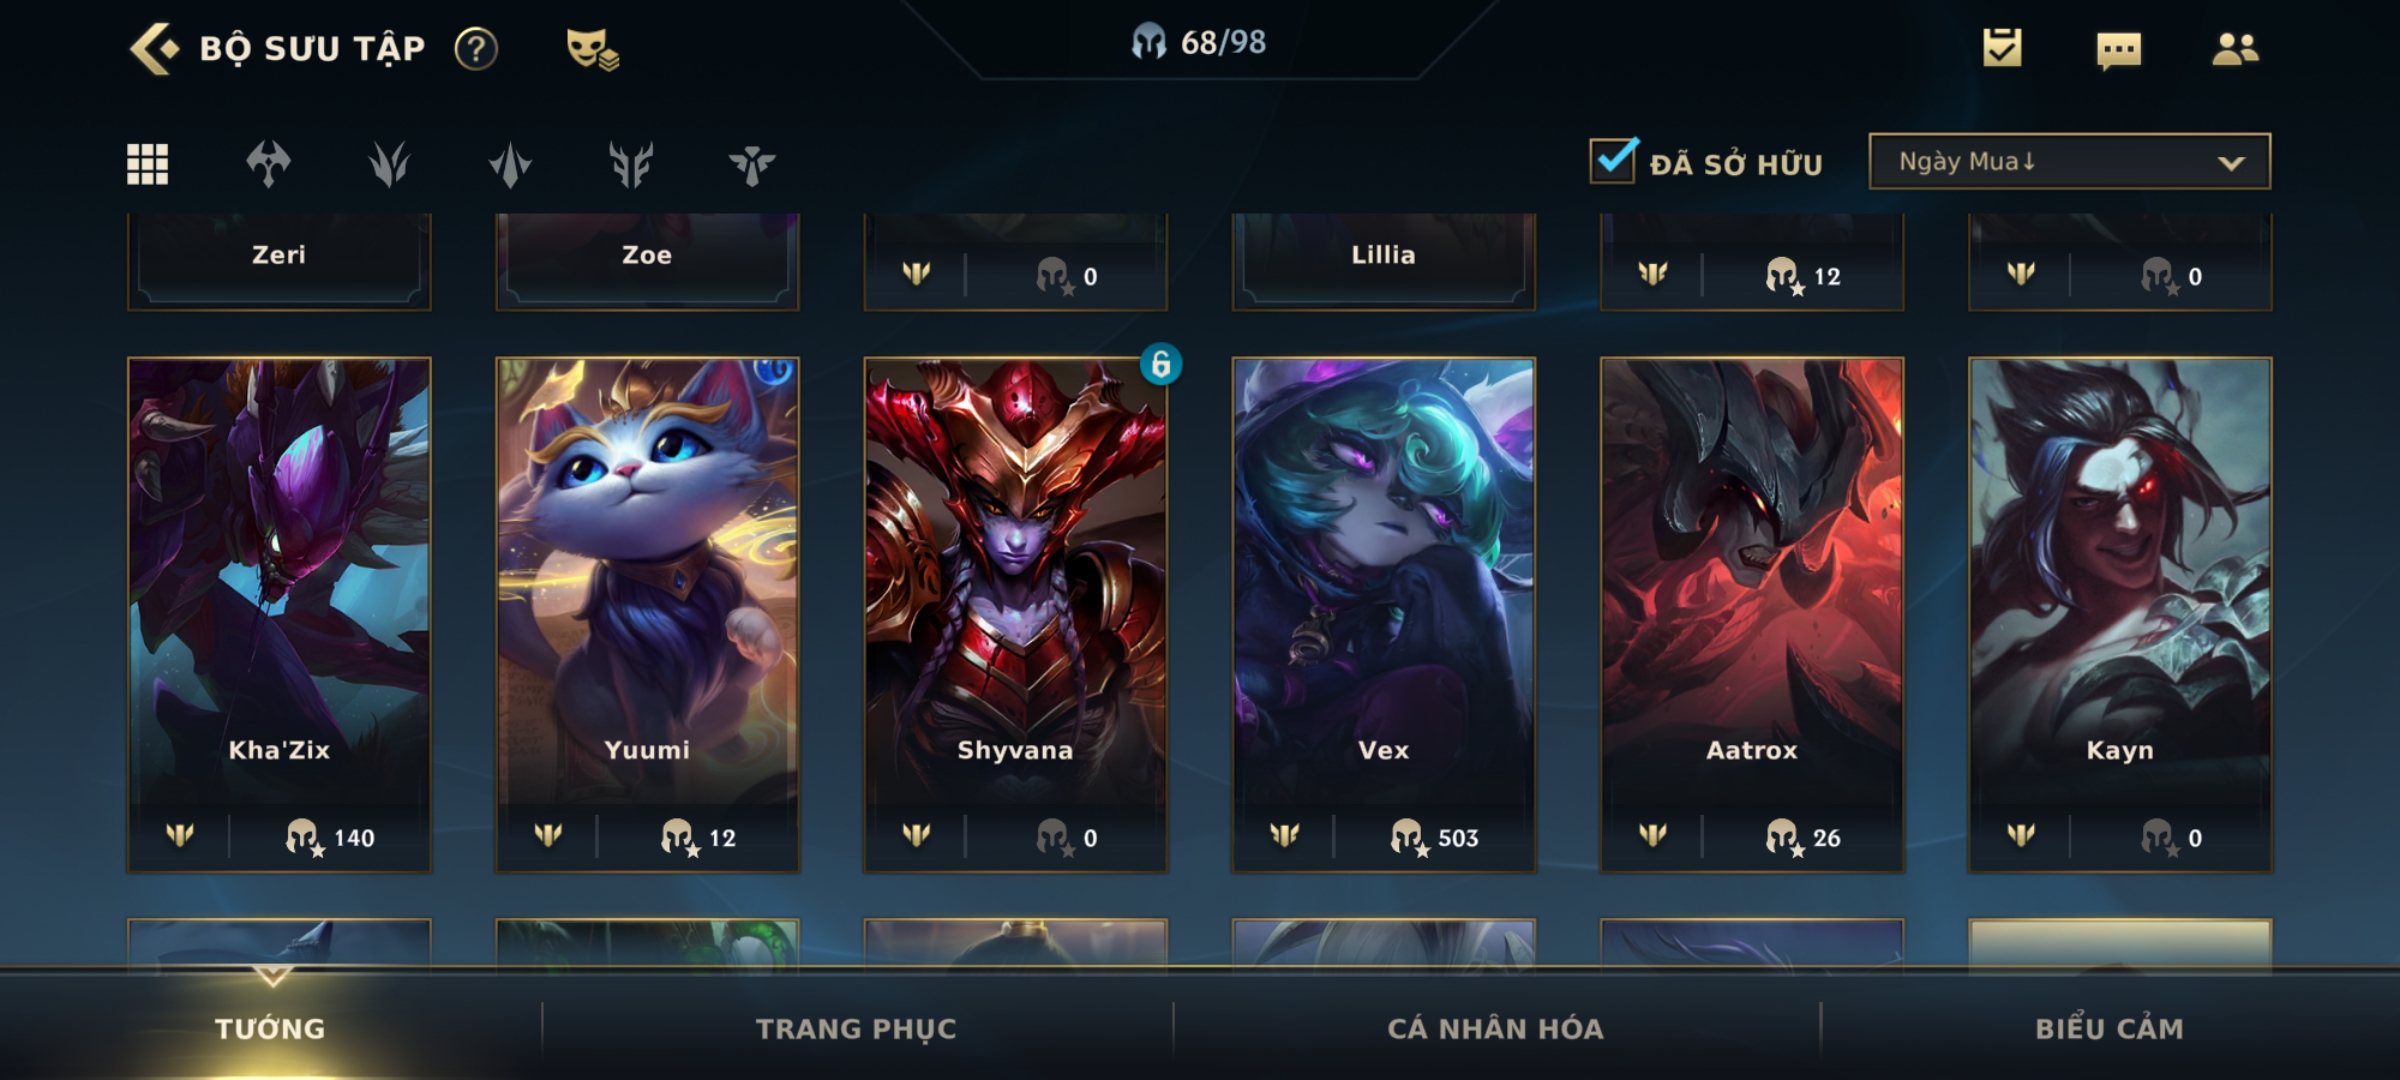Switch to the Cá Nhân Hóa tab
The width and height of the screenshot is (2400, 1080).
tap(1495, 1028)
